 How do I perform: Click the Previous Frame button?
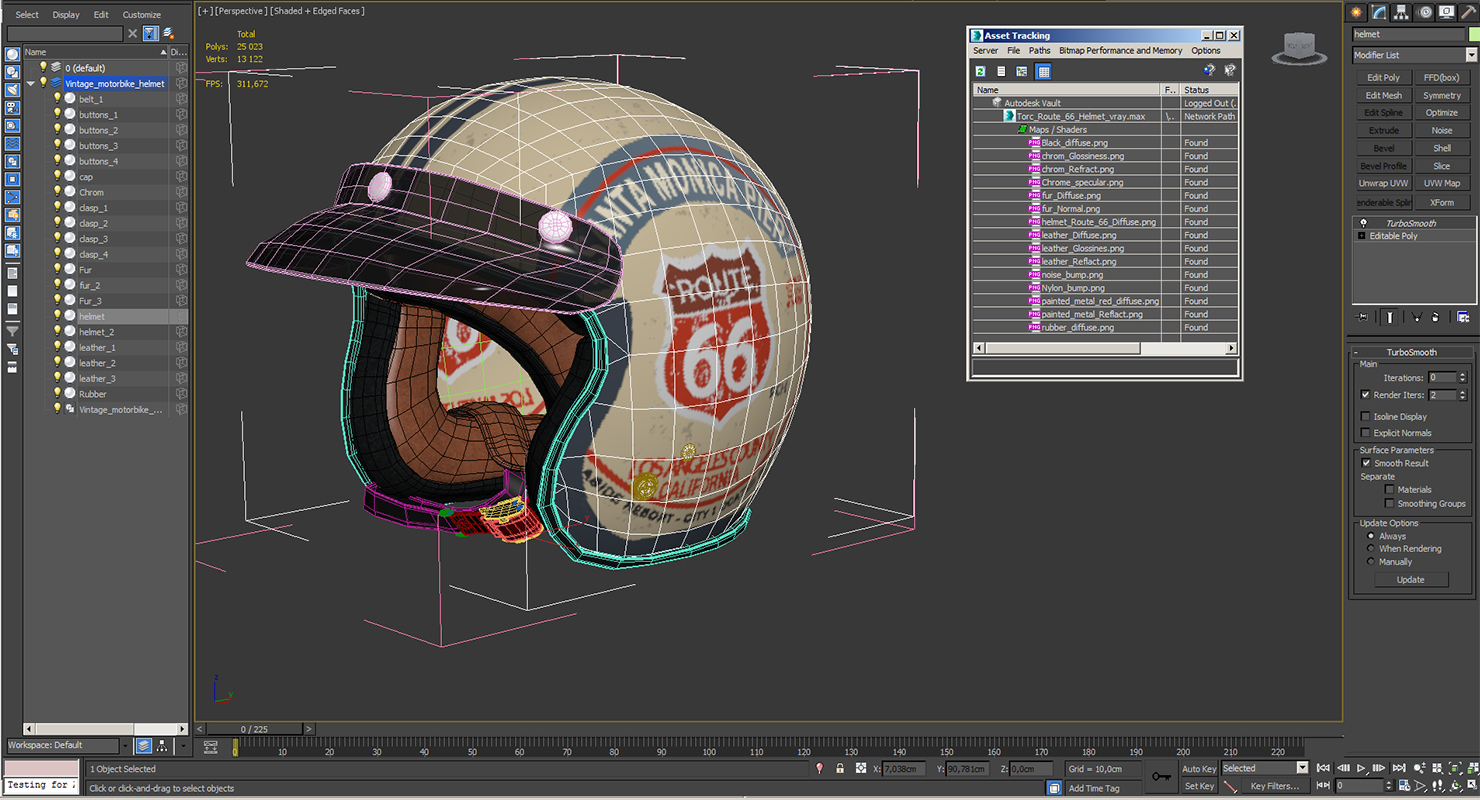(1342, 768)
